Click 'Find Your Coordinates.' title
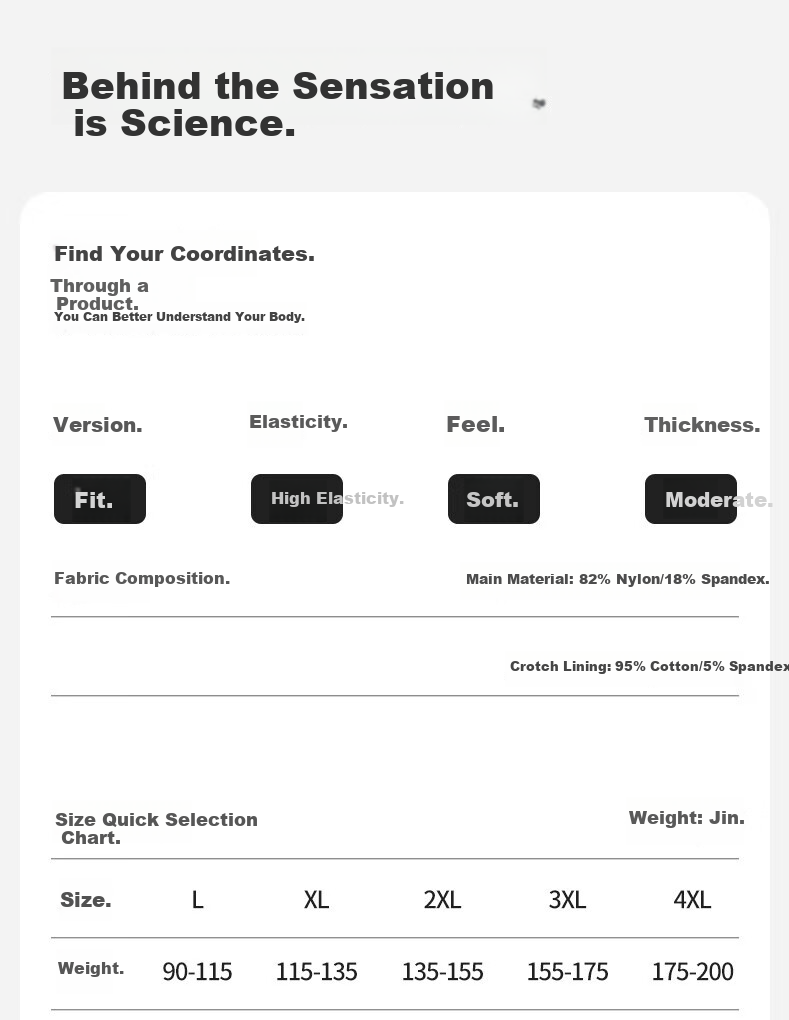 point(184,254)
